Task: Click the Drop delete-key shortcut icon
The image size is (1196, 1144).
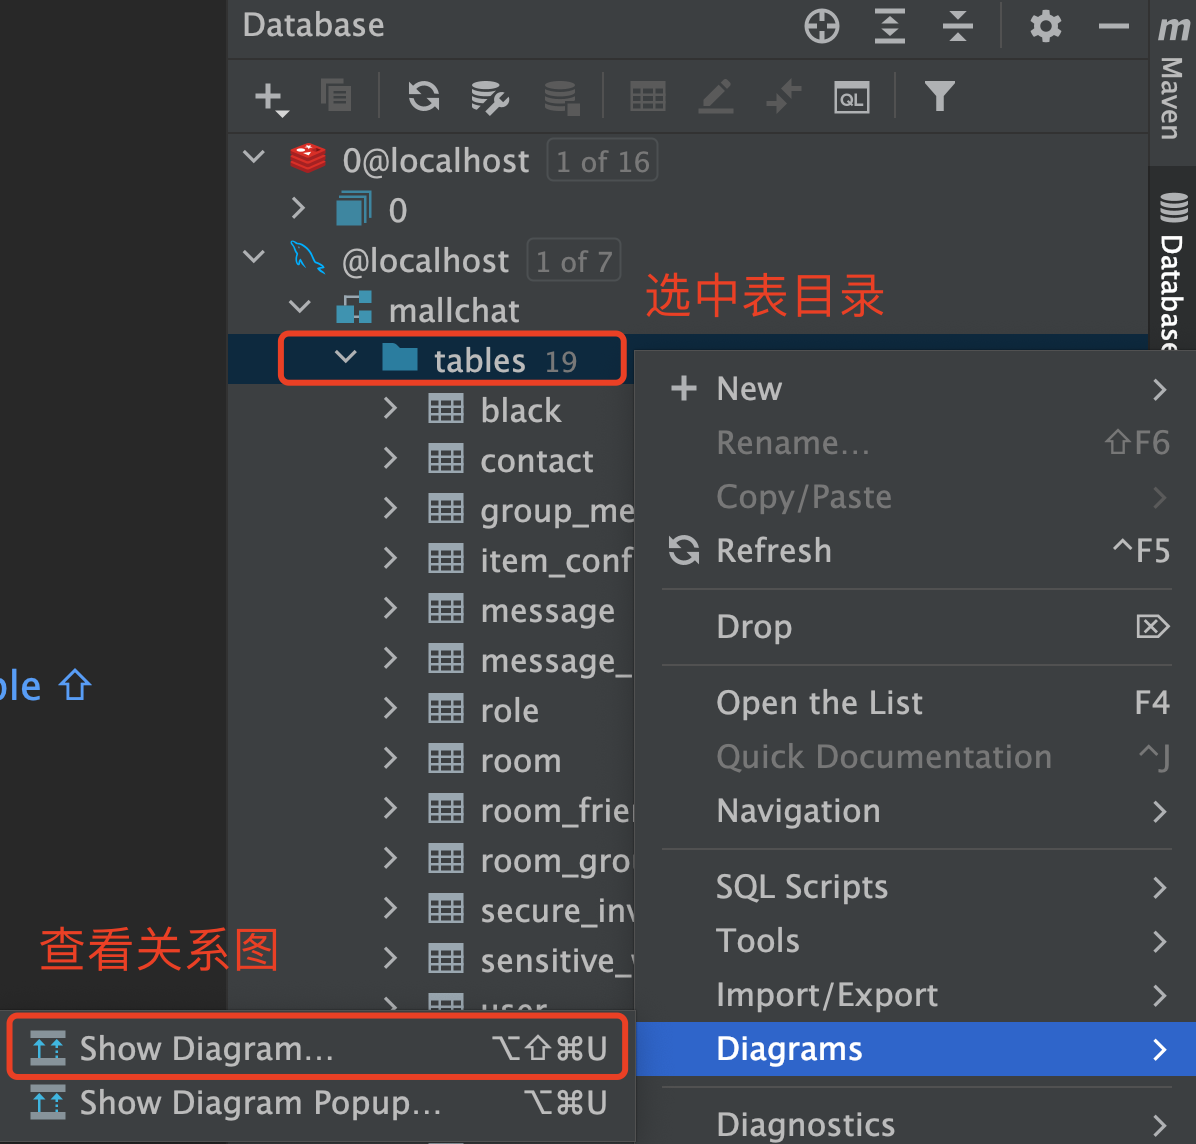Action: 1152,626
